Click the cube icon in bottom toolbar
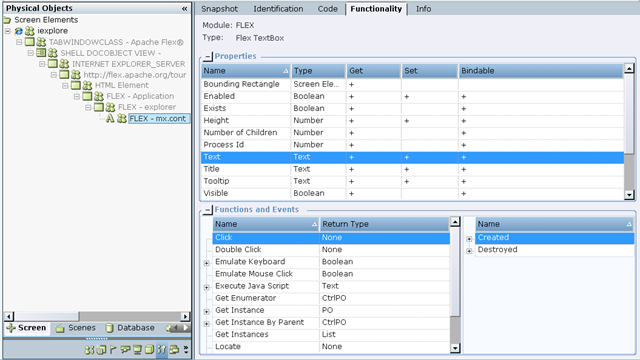The image size is (640, 360). pos(149,350)
